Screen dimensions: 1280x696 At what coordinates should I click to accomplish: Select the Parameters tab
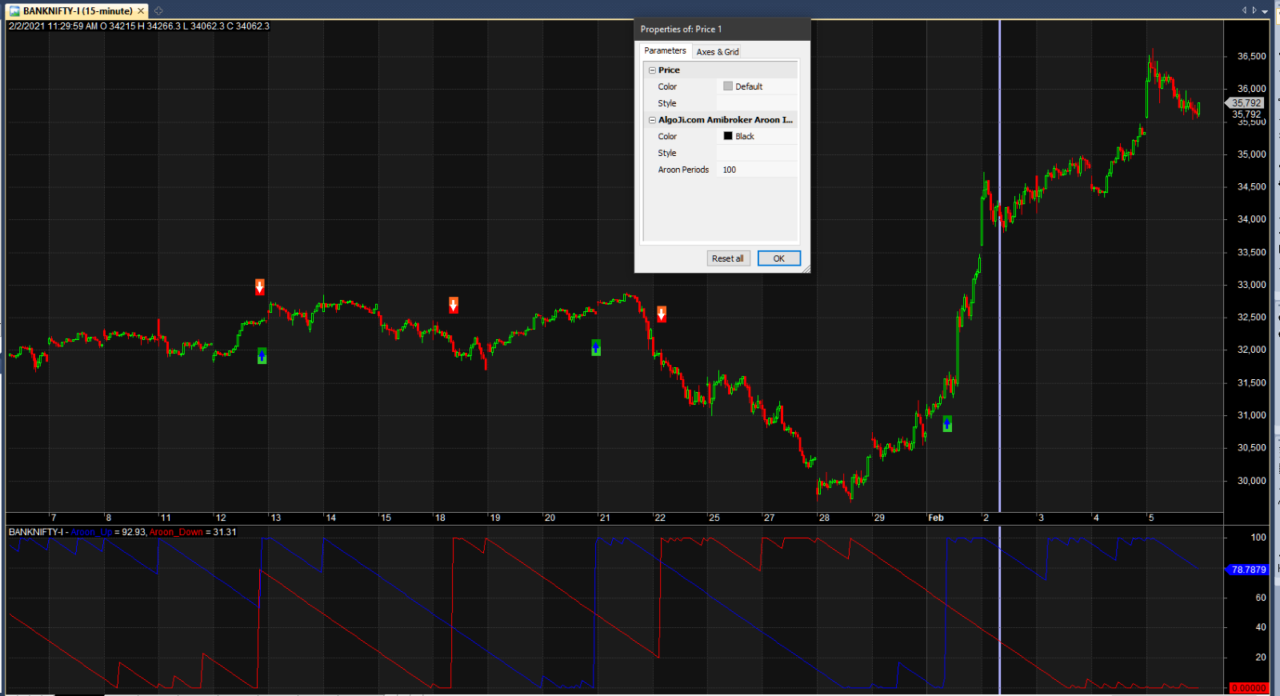point(664,51)
